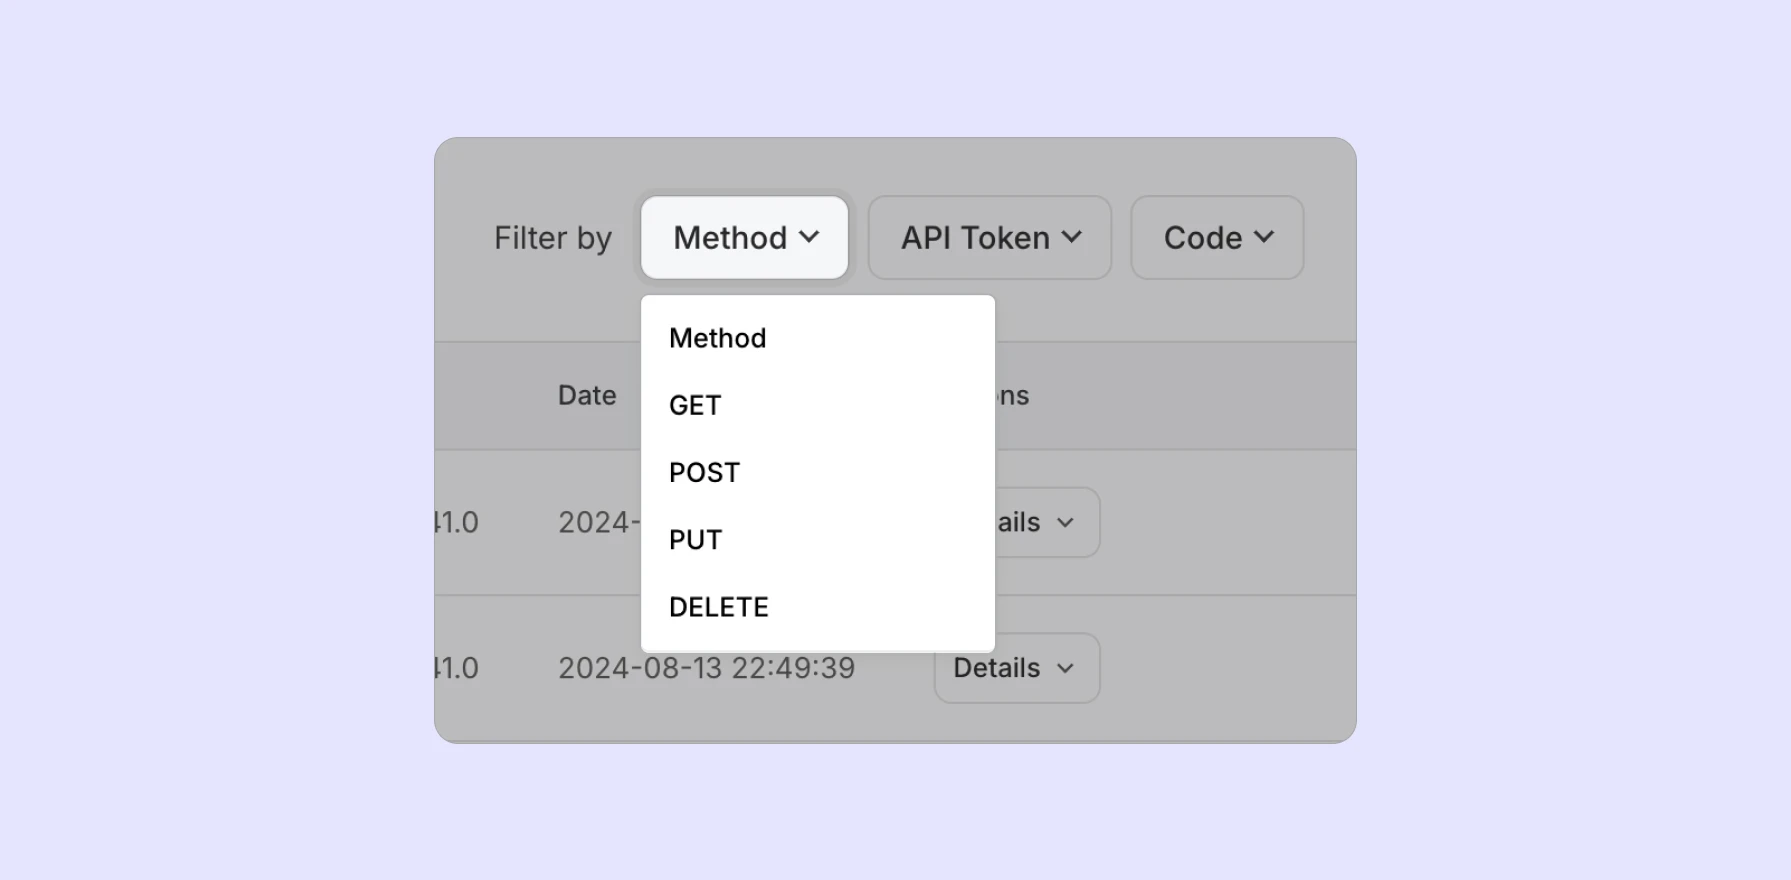
Task: Click the chevron on the second row's Details button
Action: click(x=1066, y=668)
